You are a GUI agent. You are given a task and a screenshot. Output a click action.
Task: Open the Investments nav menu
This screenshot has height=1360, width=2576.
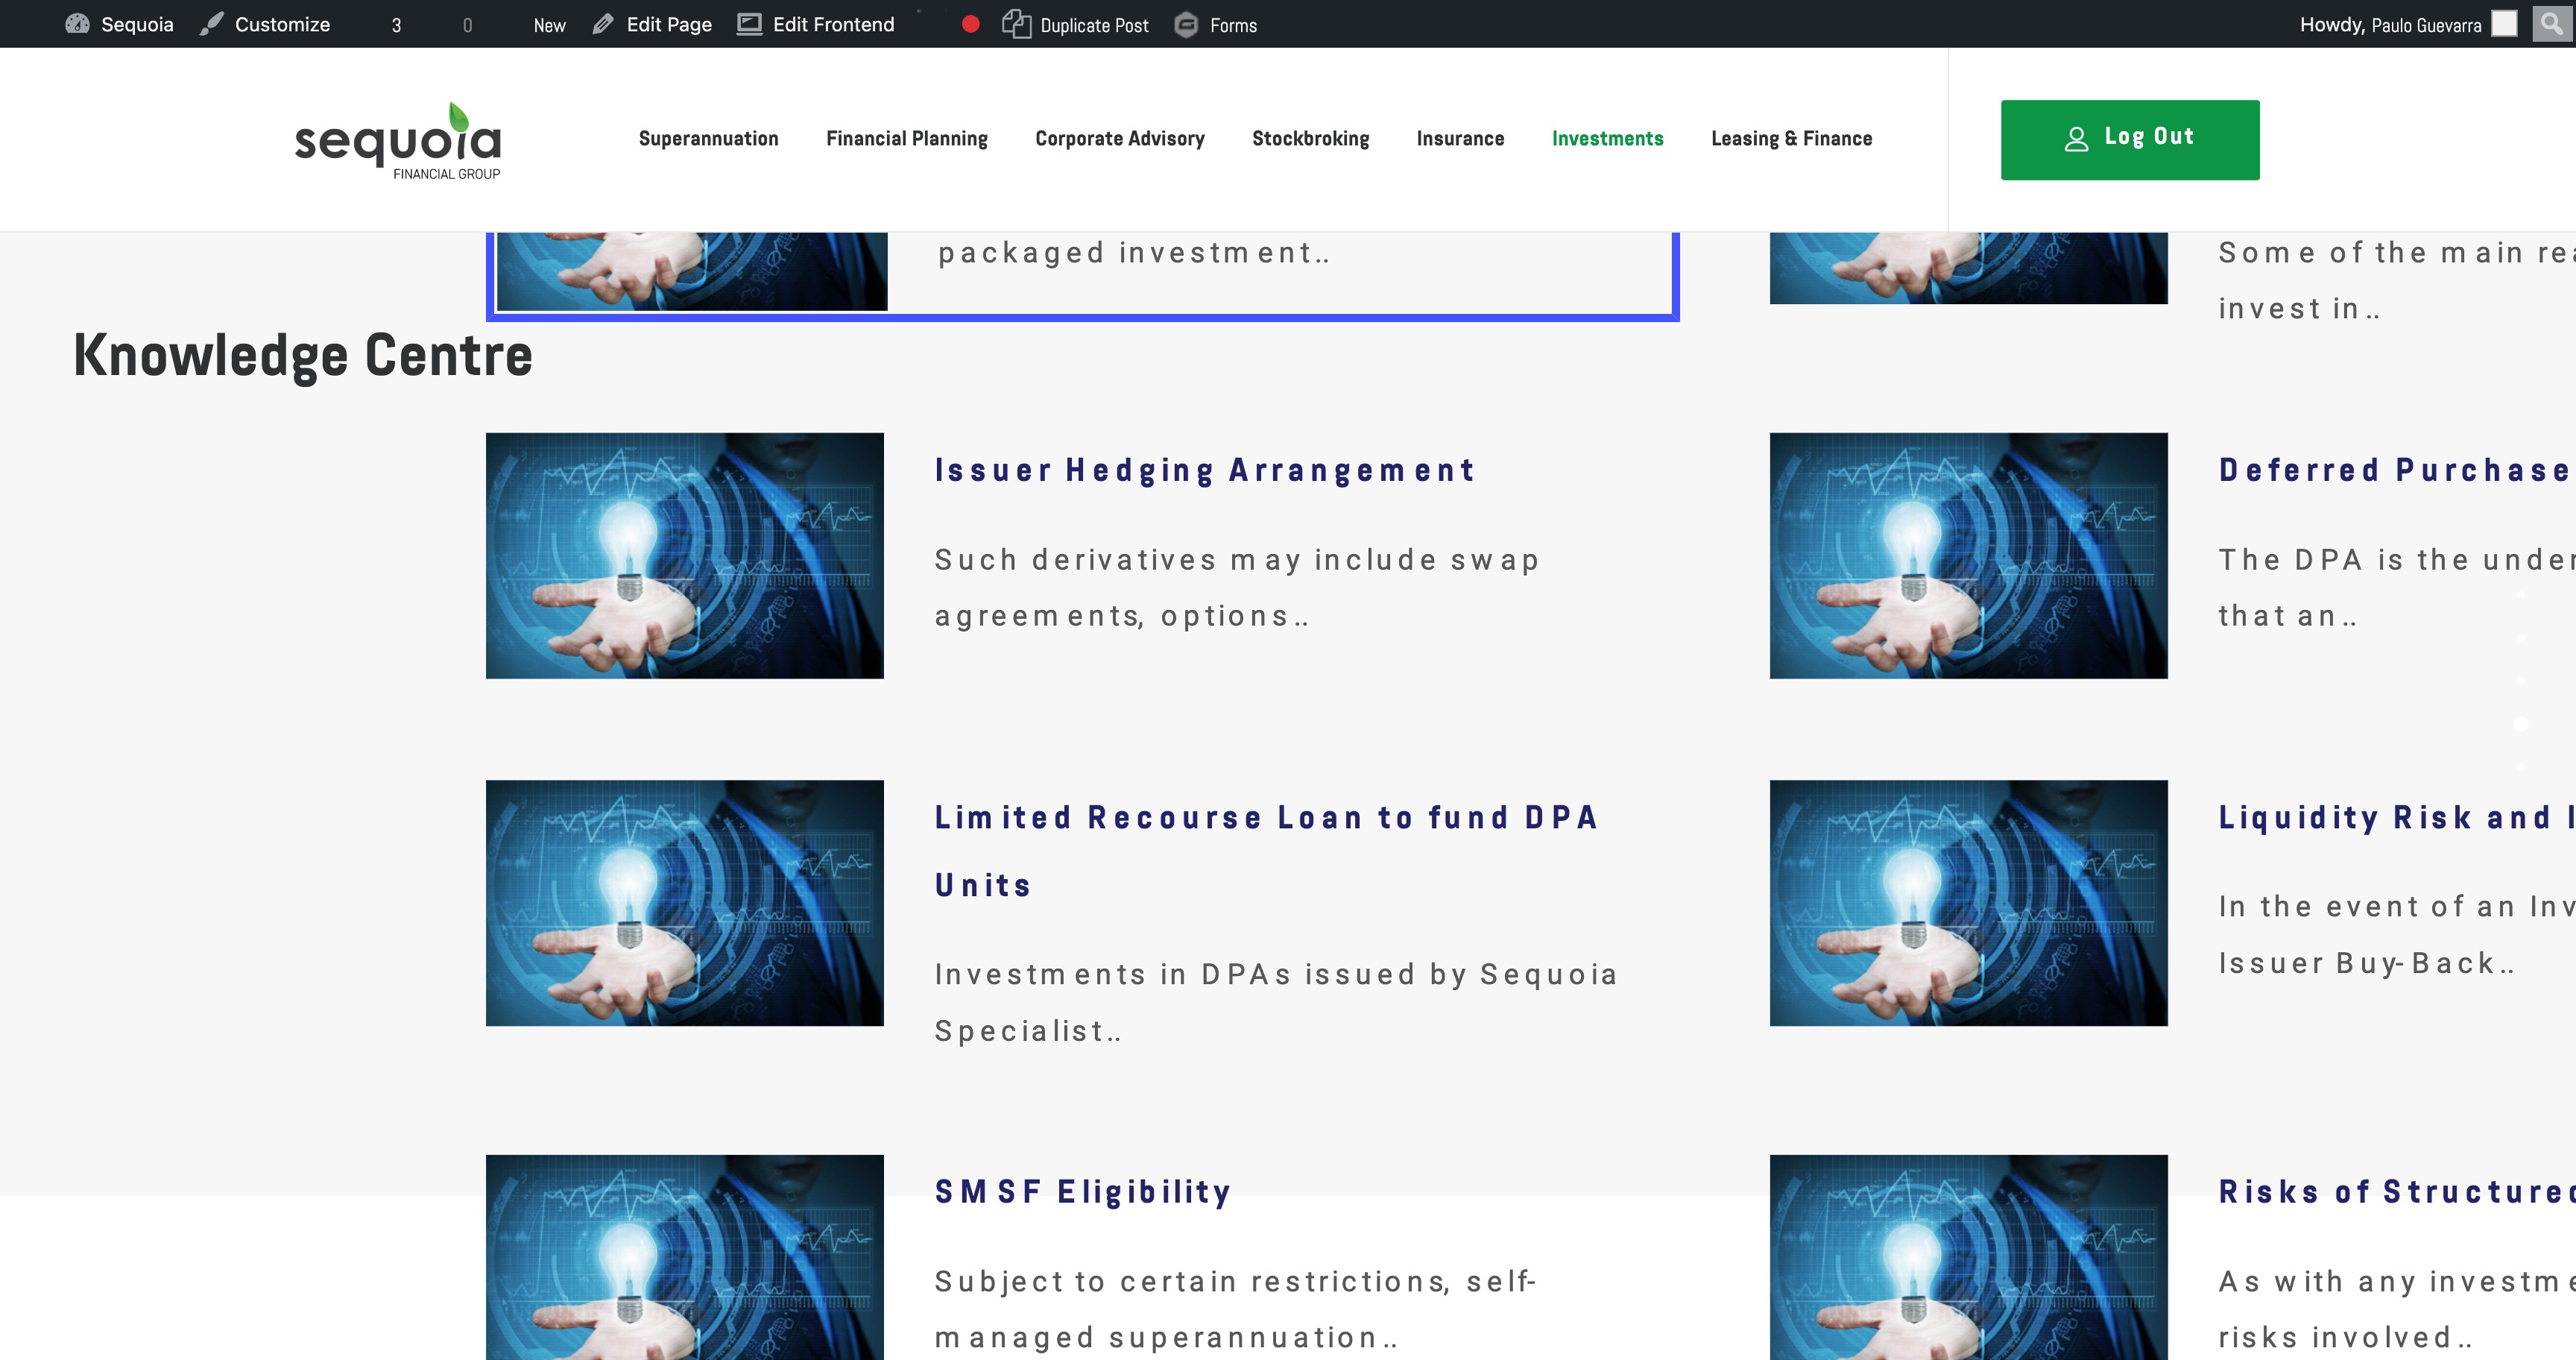coord(1607,139)
